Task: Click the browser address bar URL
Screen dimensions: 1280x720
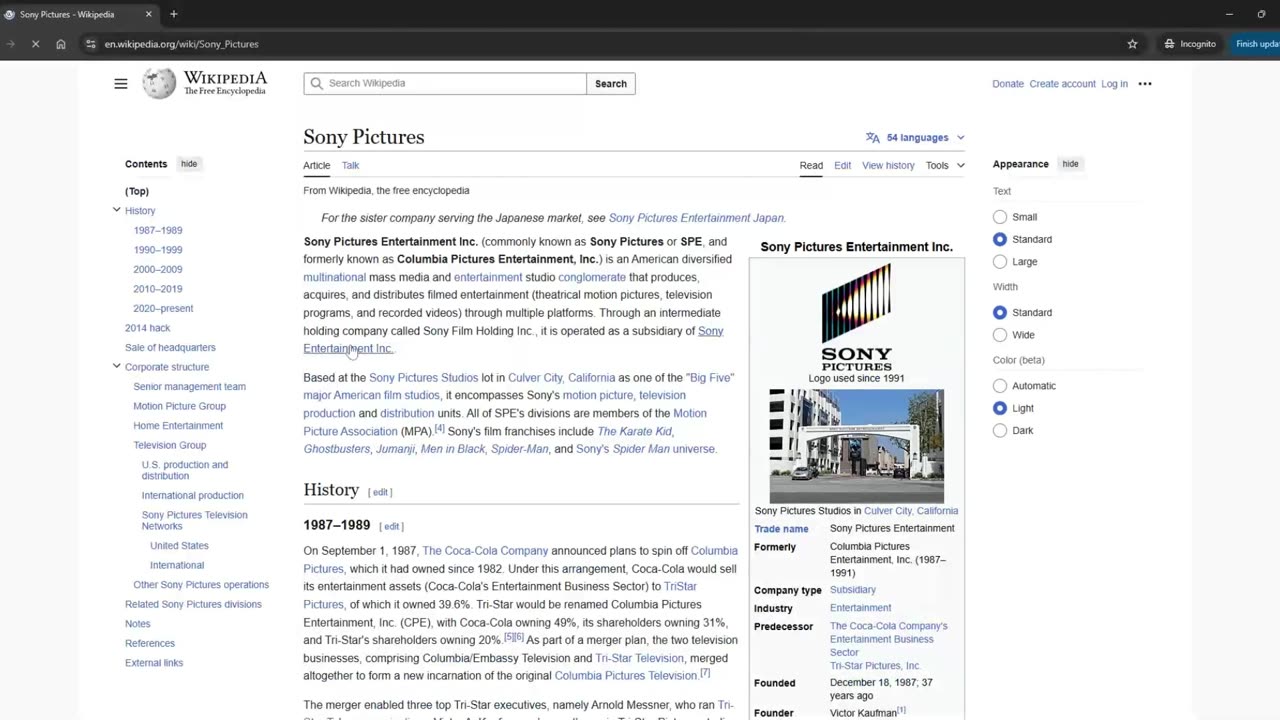Action: 181,44
